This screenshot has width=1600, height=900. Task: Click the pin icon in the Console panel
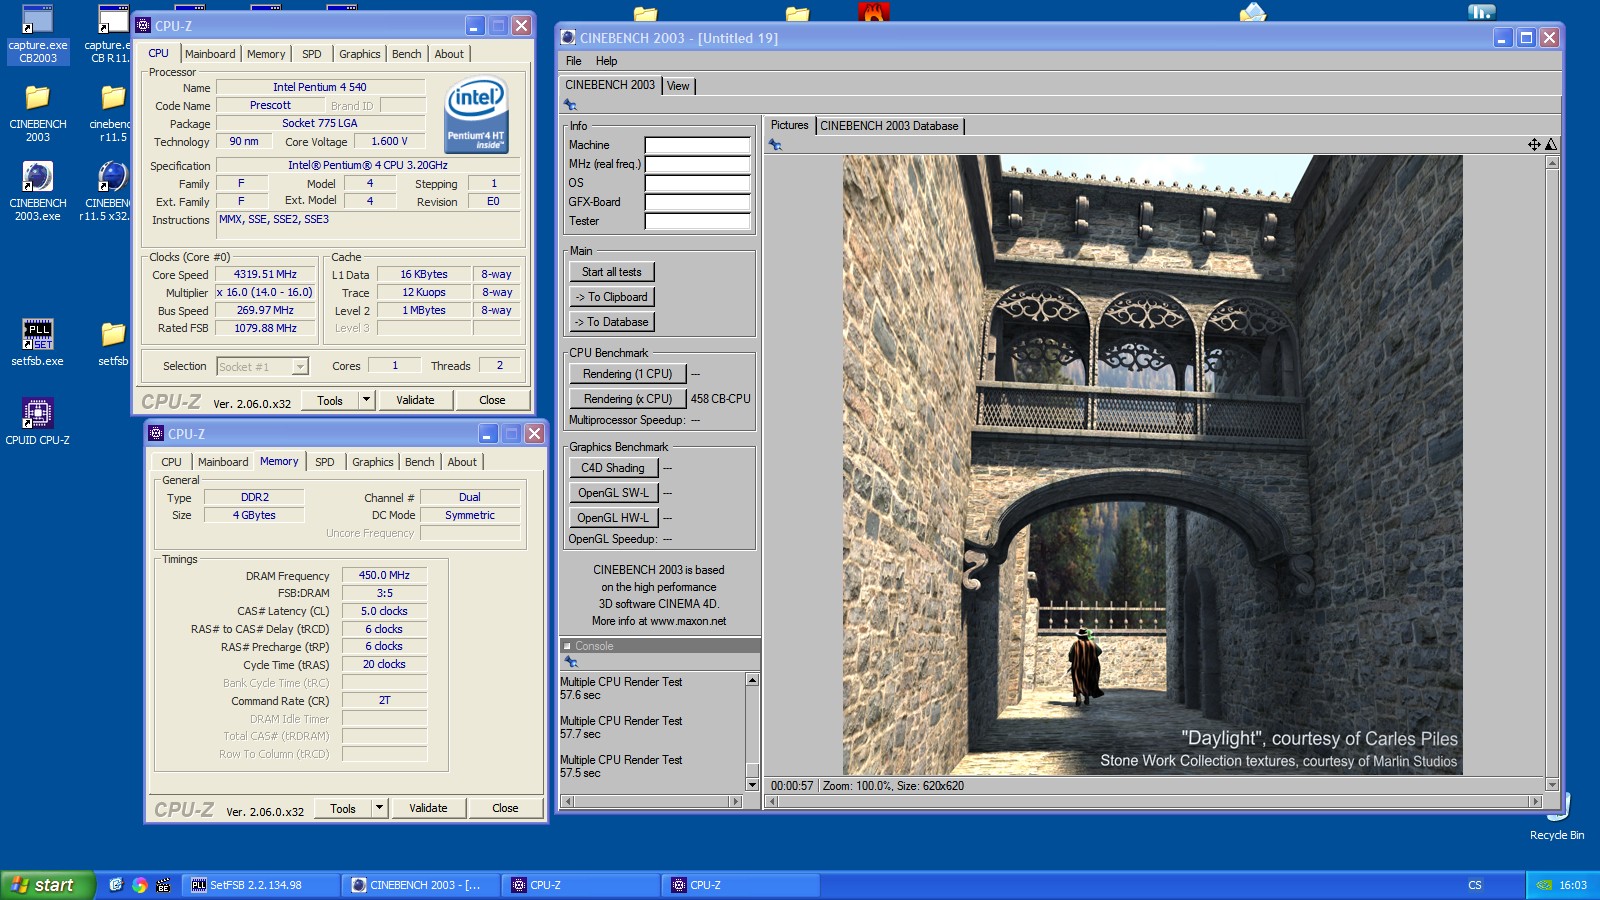click(571, 662)
